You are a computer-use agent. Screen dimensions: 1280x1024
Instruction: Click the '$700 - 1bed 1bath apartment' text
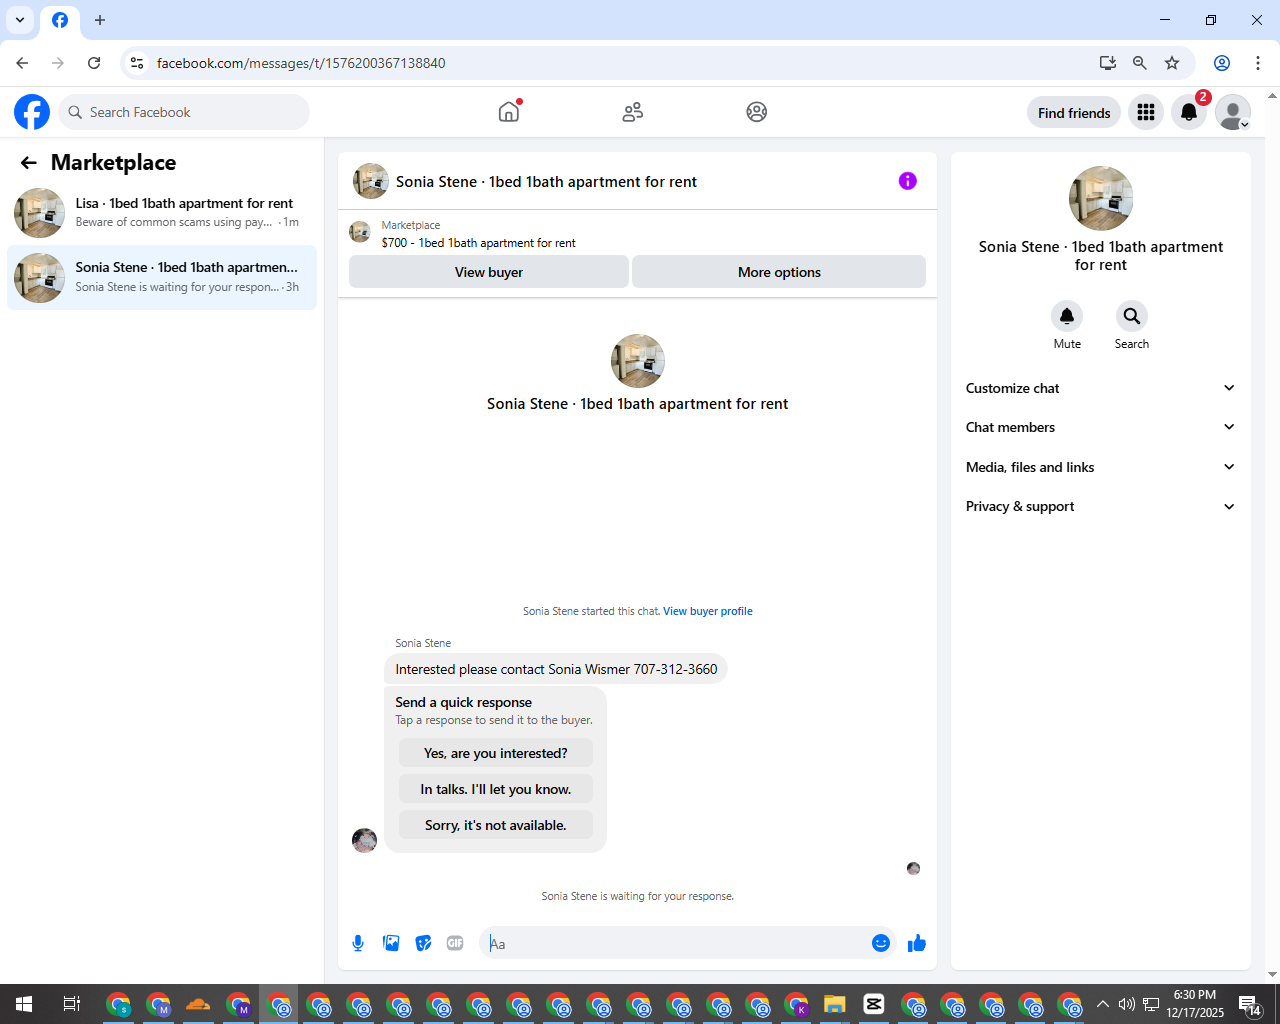click(479, 243)
